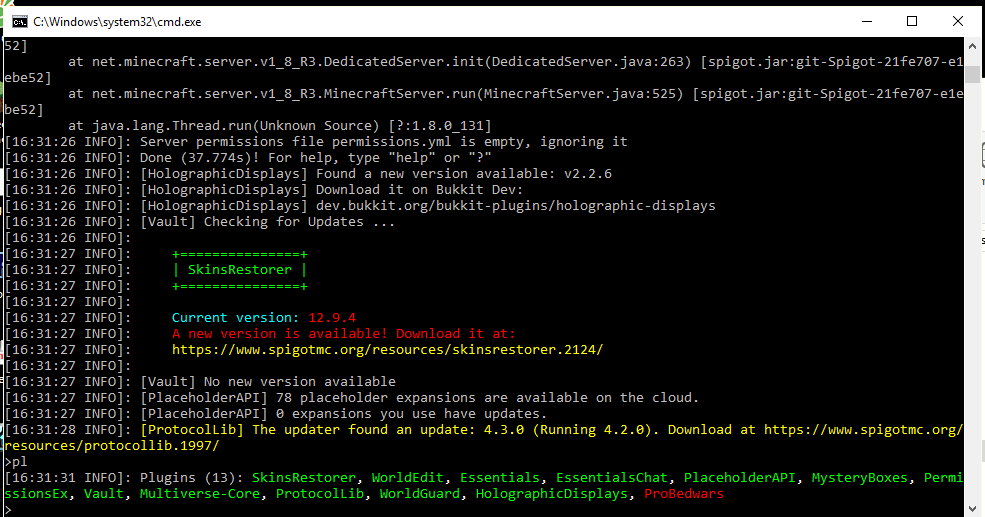Open the spigotmc skinsrestorer.2124 URL
Screen dimensions: 985x517
[387, 350]
